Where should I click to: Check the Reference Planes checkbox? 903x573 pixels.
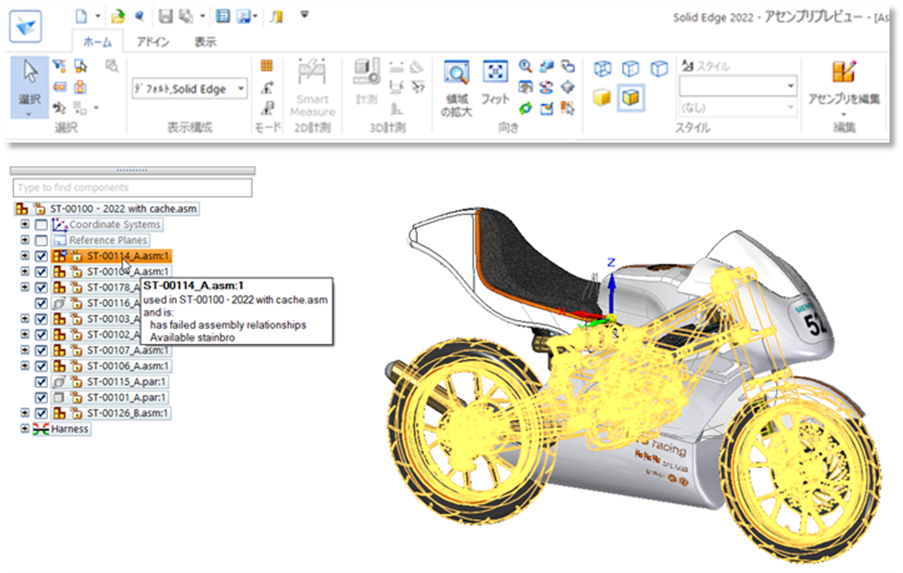pos(41,241)
